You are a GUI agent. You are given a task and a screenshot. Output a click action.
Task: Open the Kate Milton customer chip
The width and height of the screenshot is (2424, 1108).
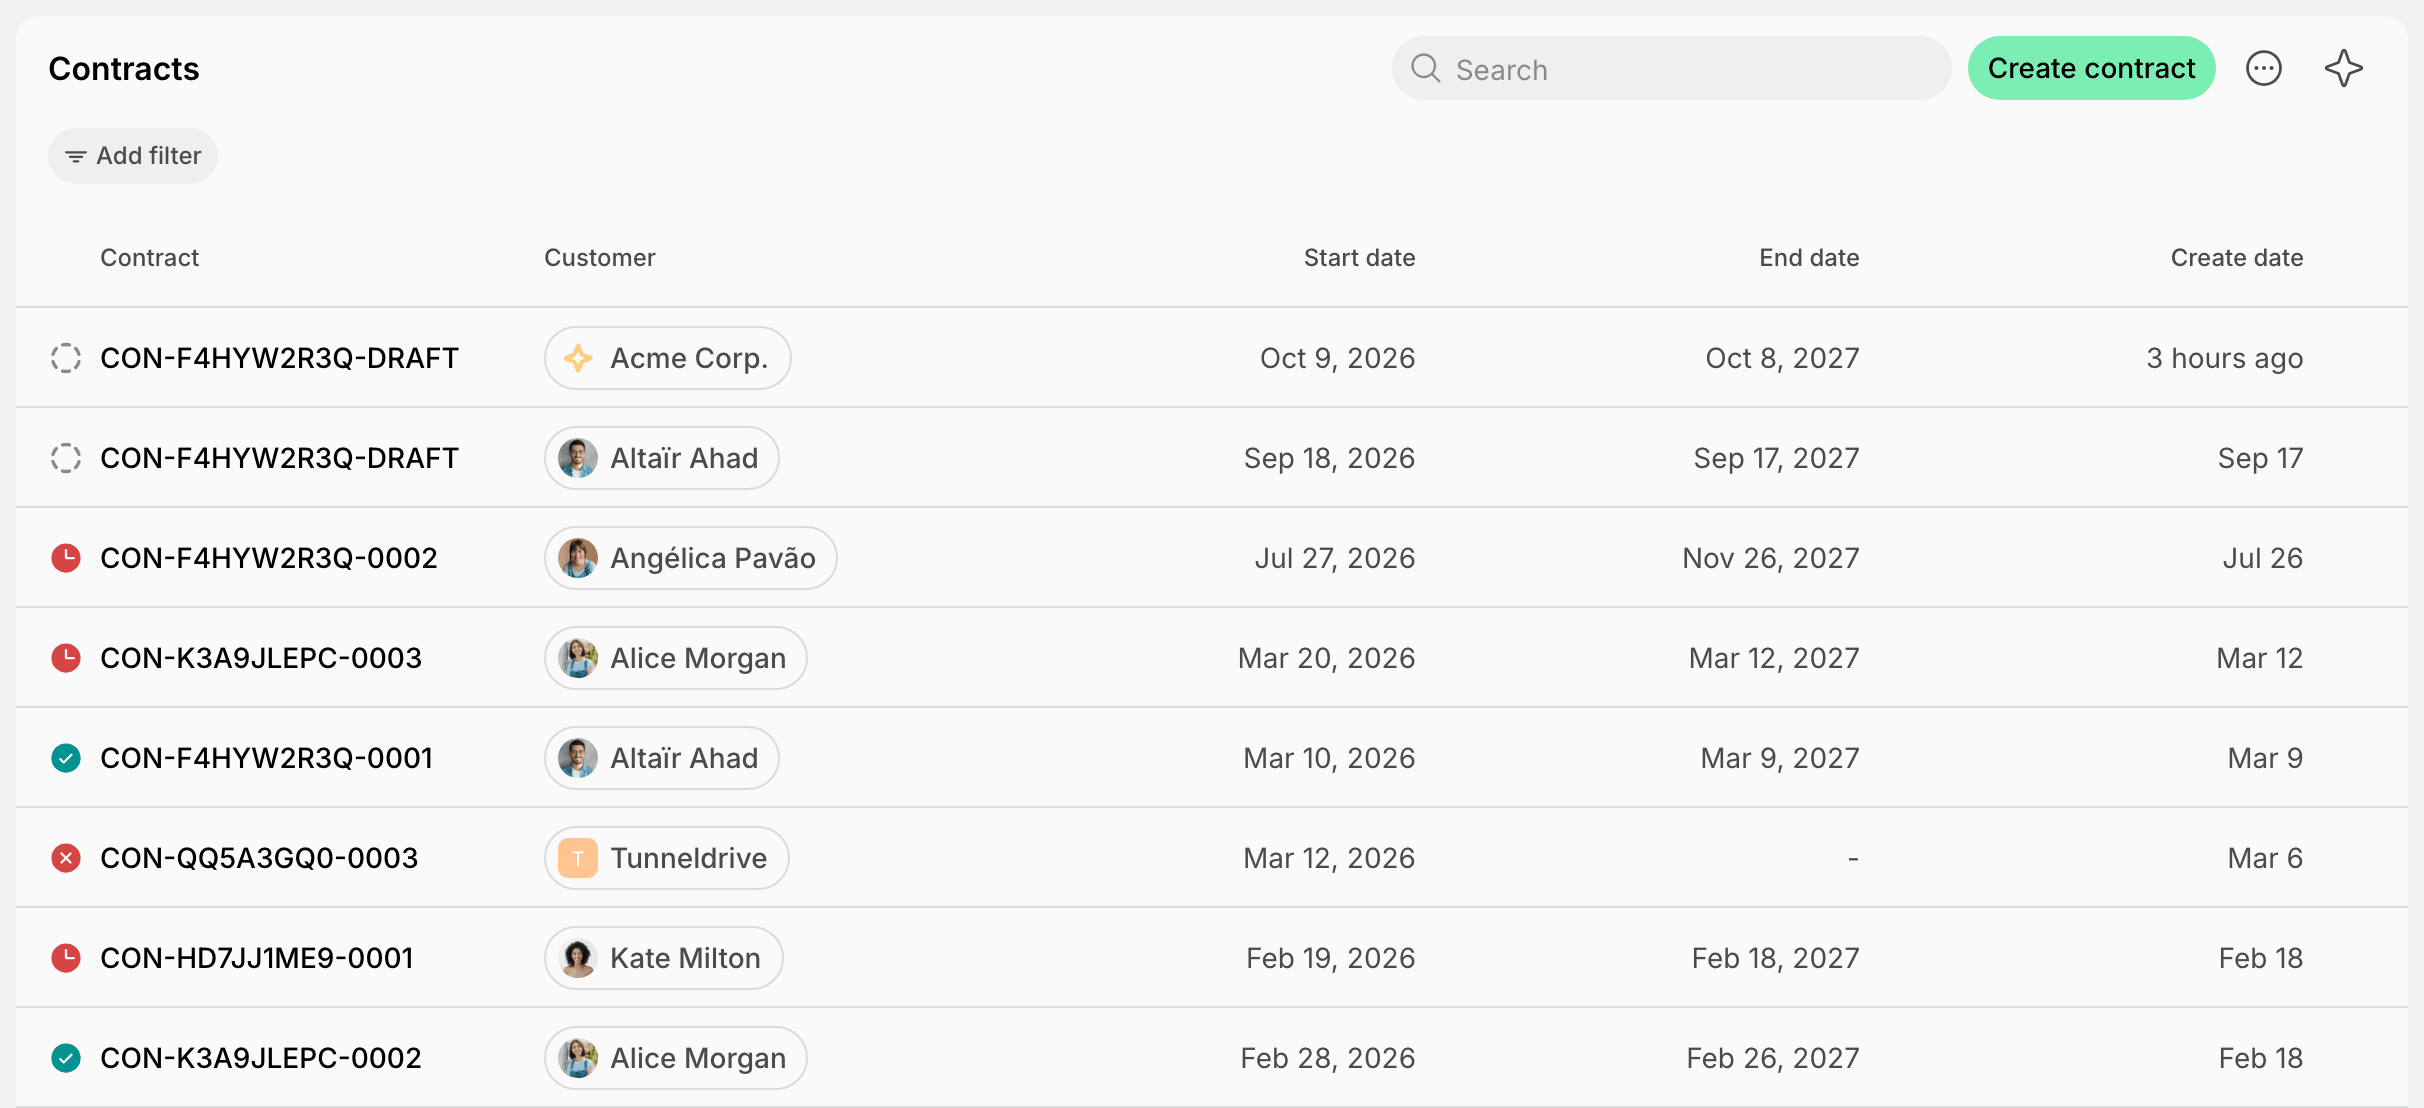pyautogui.click(x=664, y=958)
